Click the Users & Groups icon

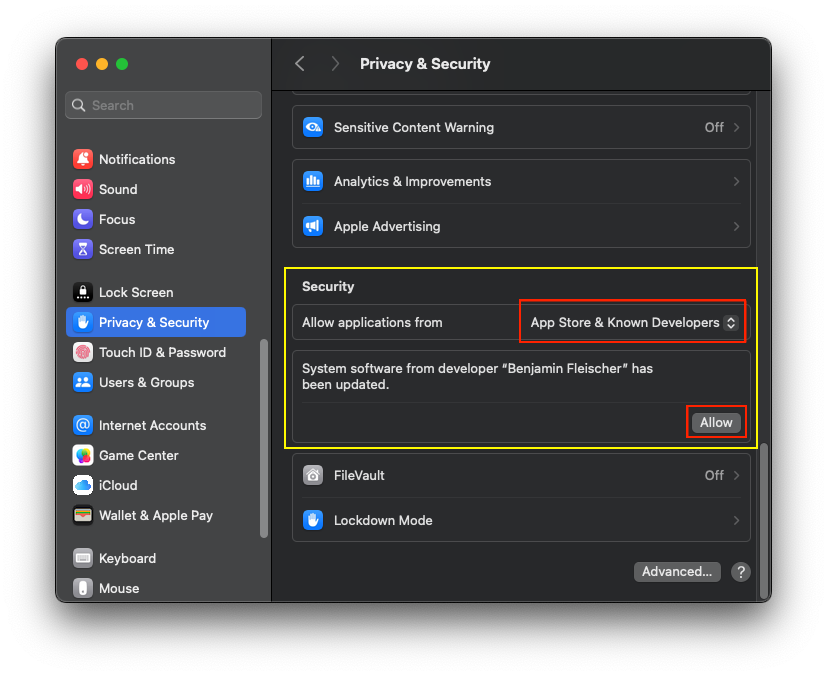83,382
